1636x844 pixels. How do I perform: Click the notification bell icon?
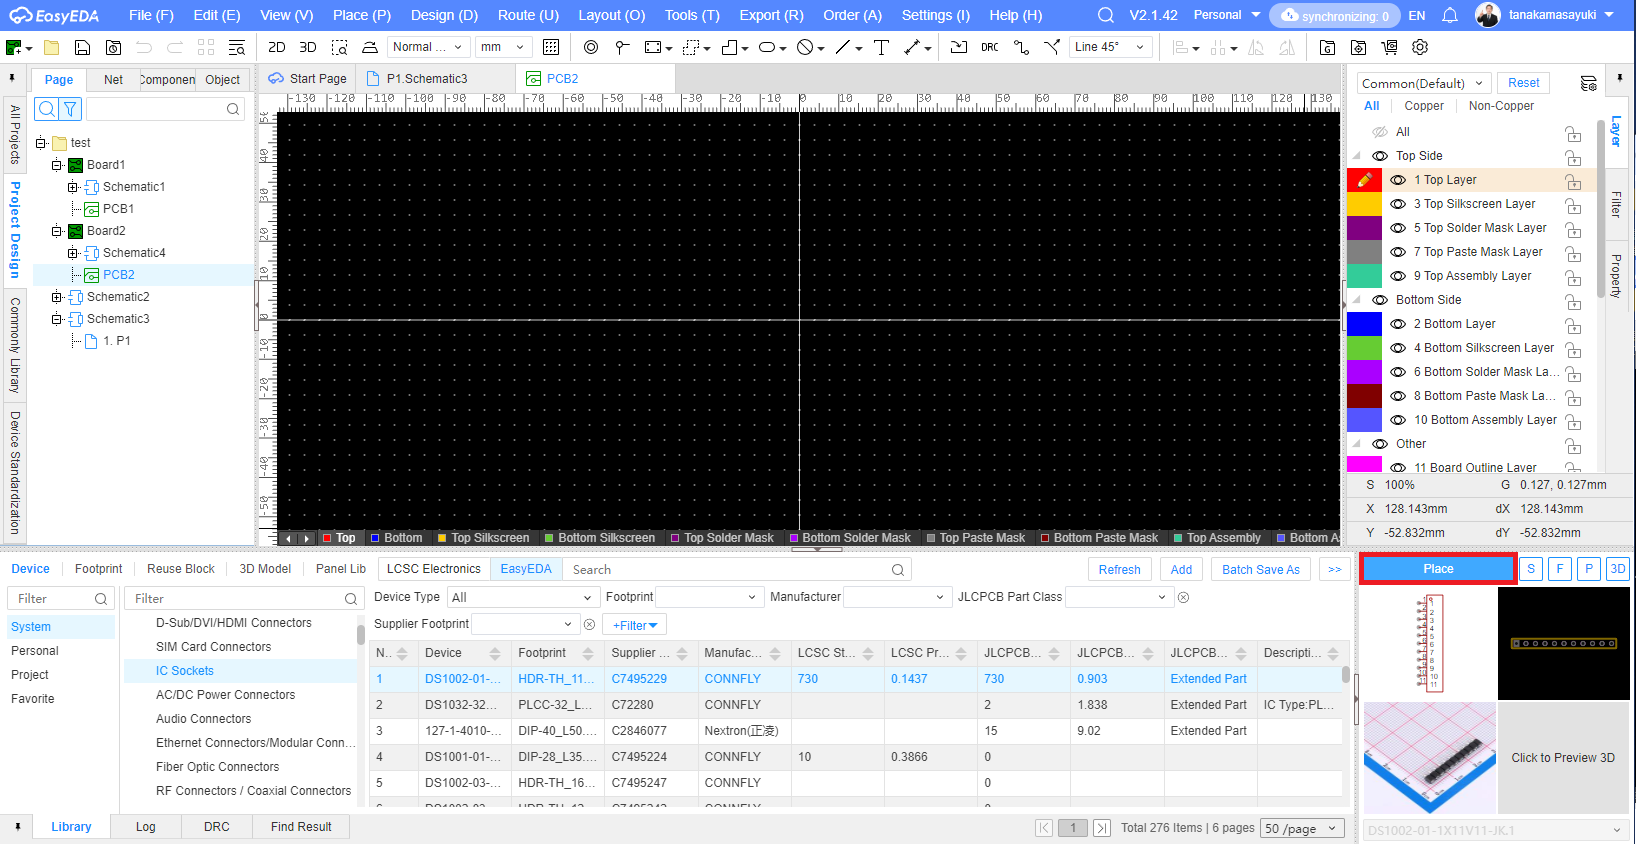tap(1449, 15)
